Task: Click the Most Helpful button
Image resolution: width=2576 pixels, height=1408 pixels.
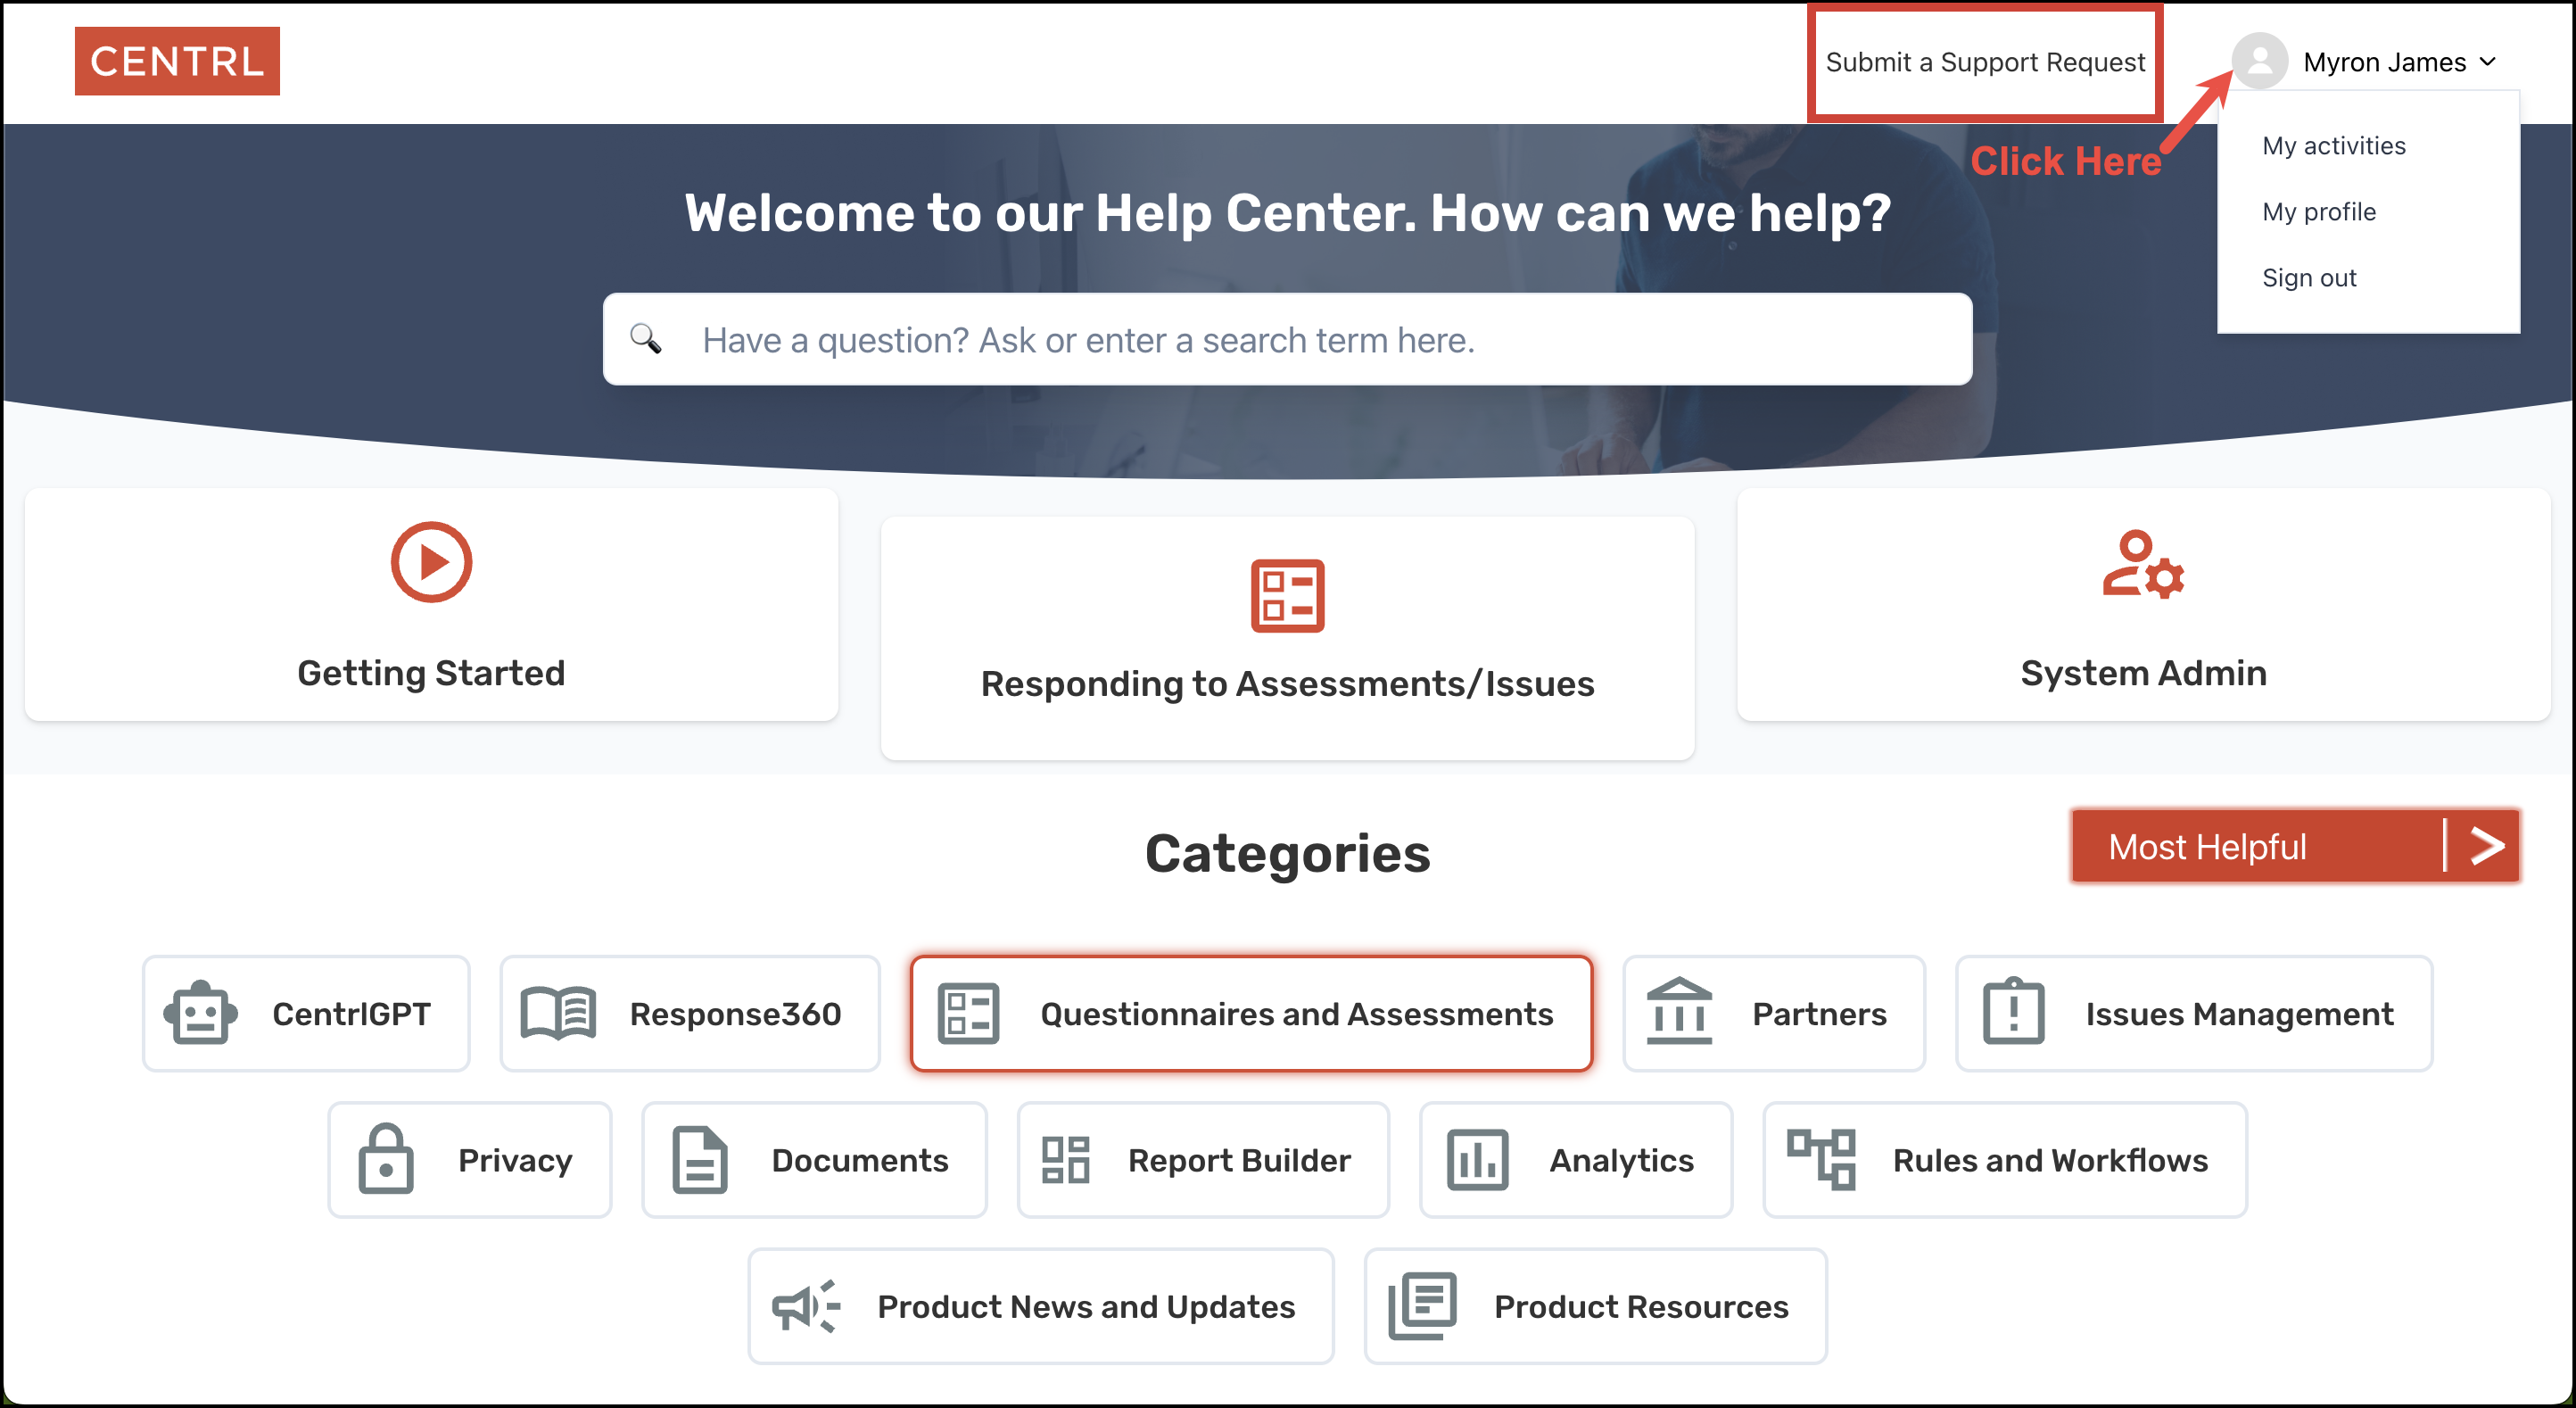Action: (2295, 846)
